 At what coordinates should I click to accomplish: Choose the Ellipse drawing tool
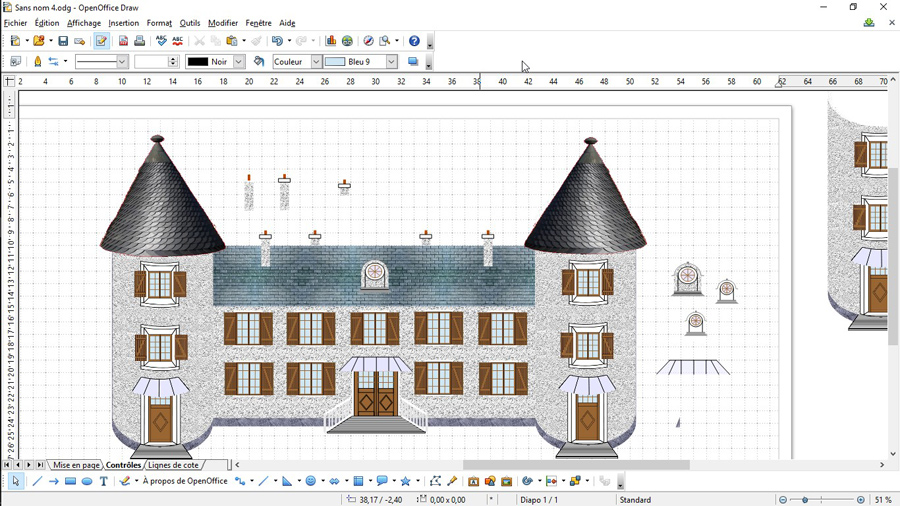point(87,481)
